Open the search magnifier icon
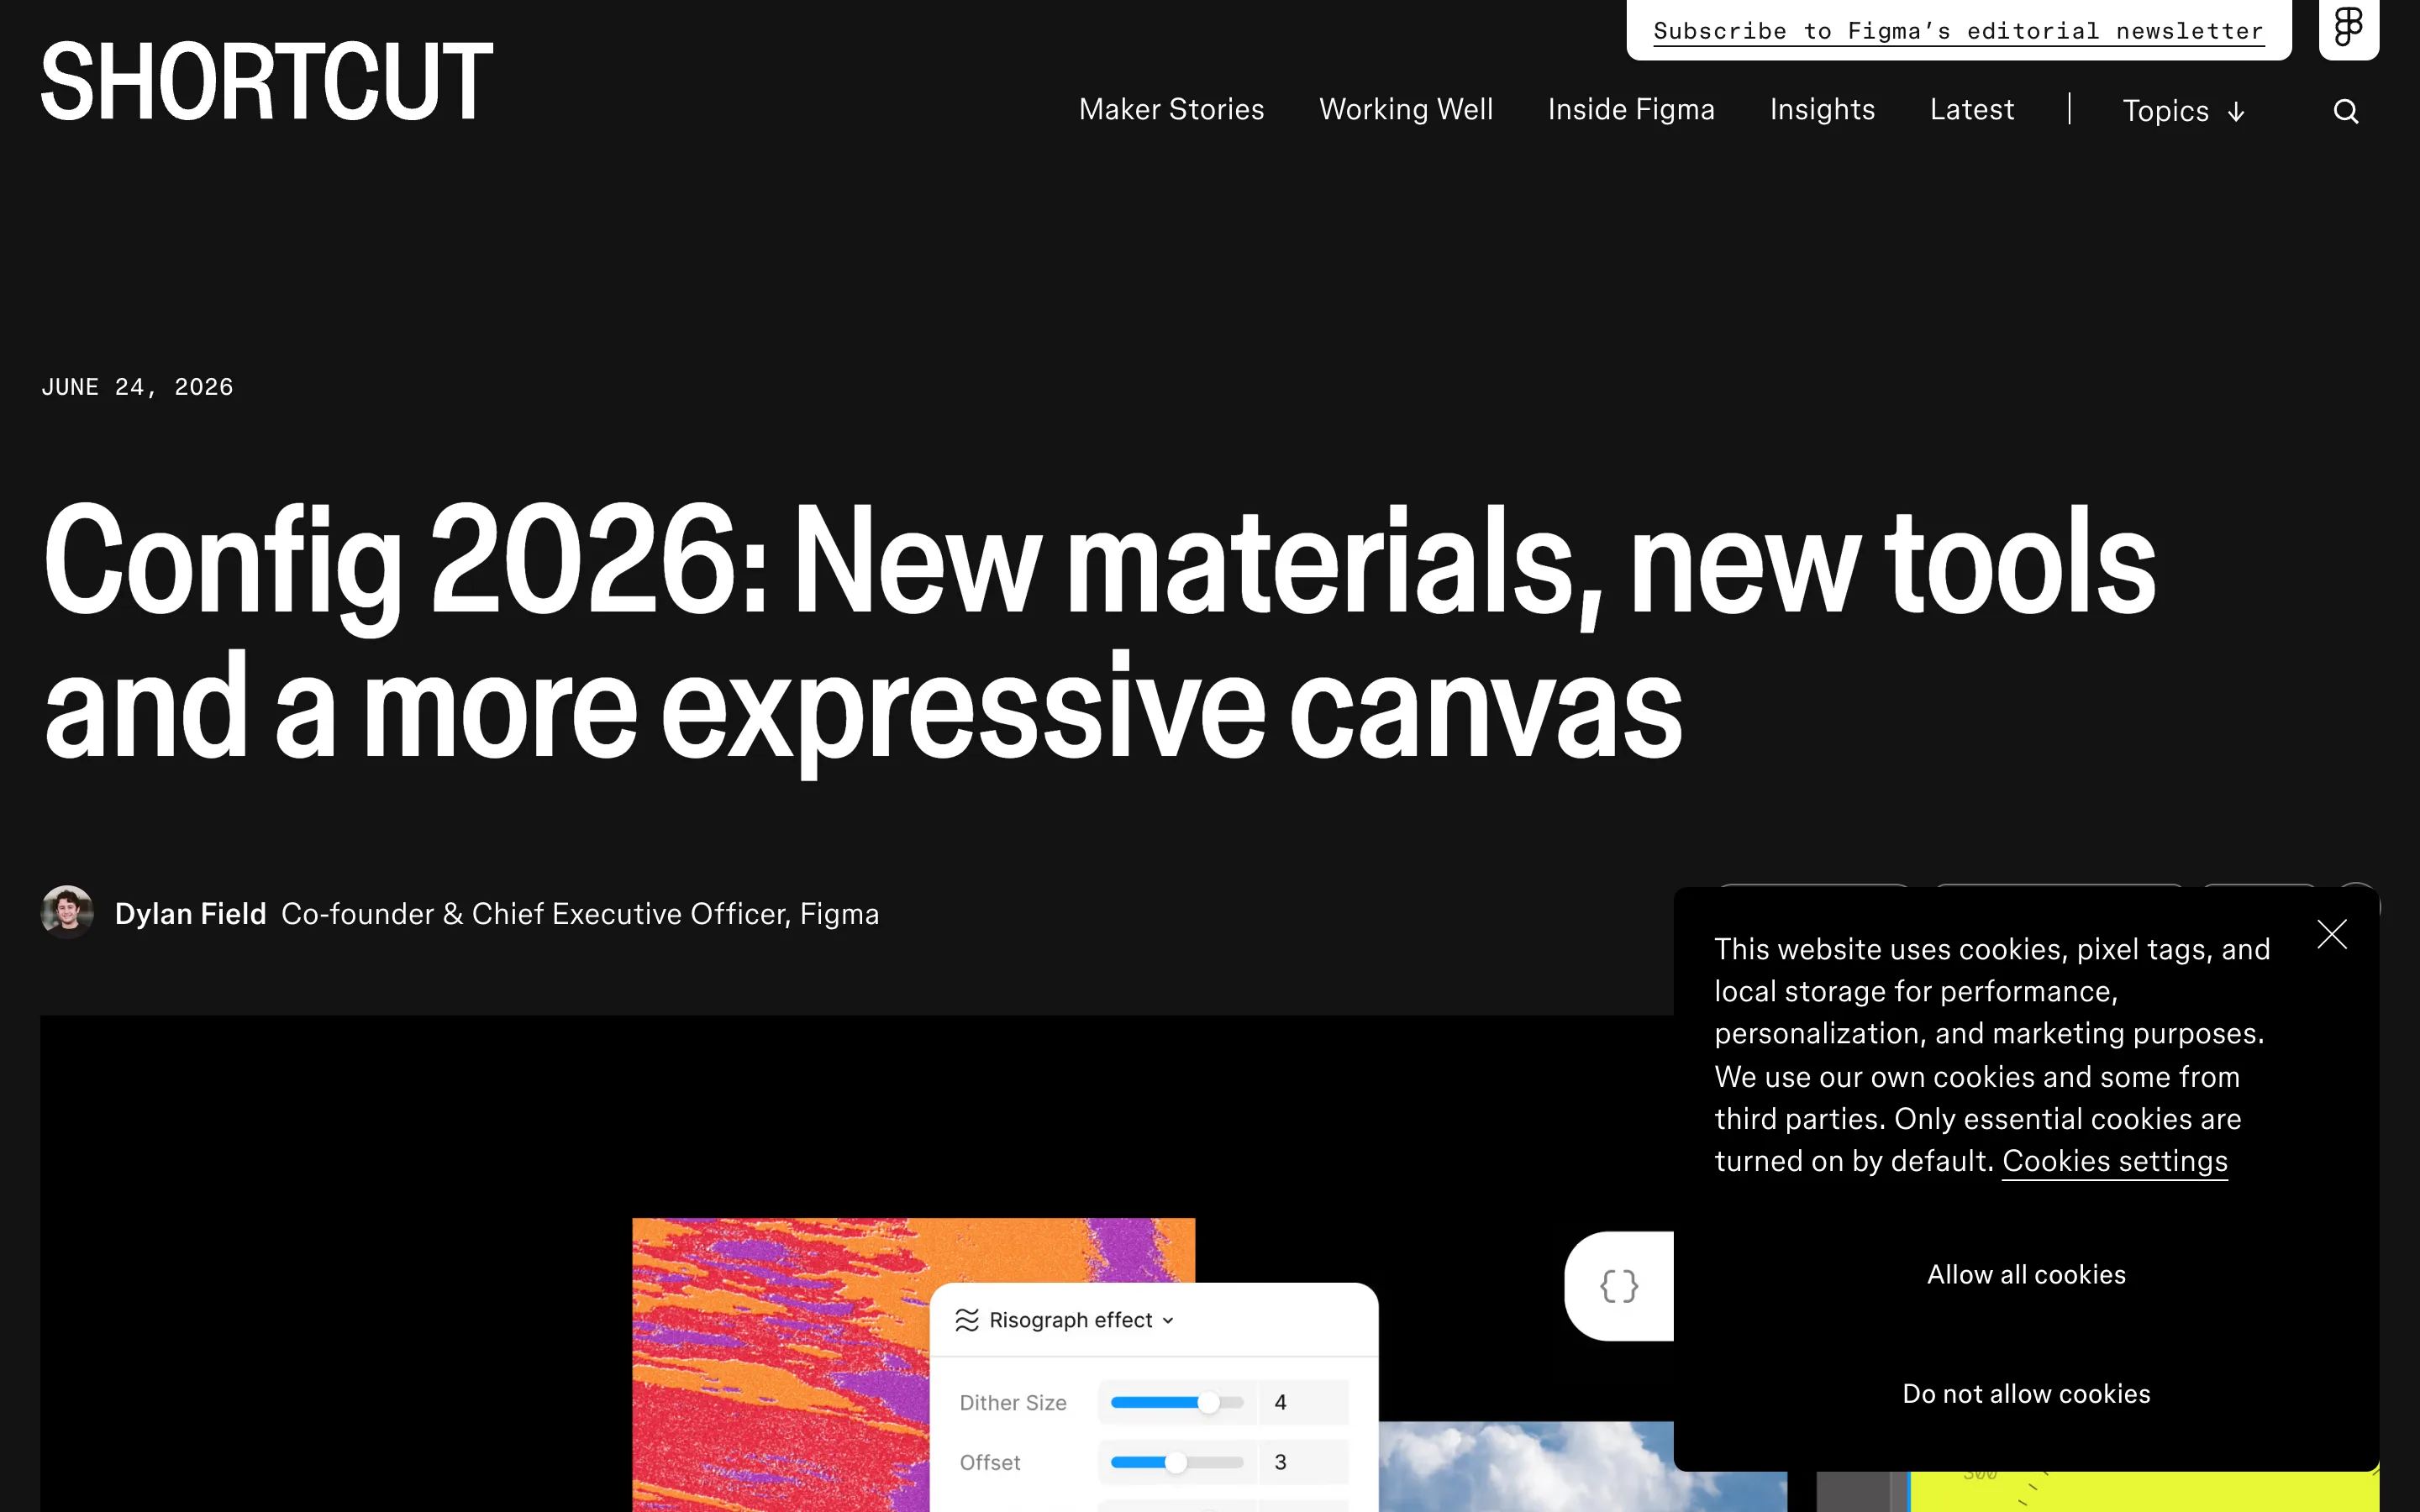The height and width of the screenshot is (1512, 2420). point(2345,111)
